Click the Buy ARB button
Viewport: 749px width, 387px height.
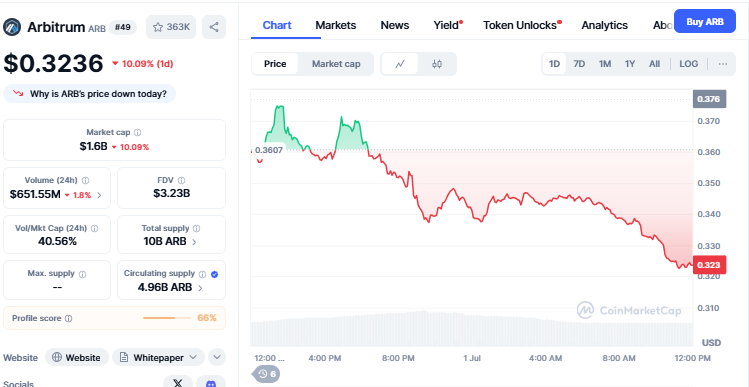705,22
